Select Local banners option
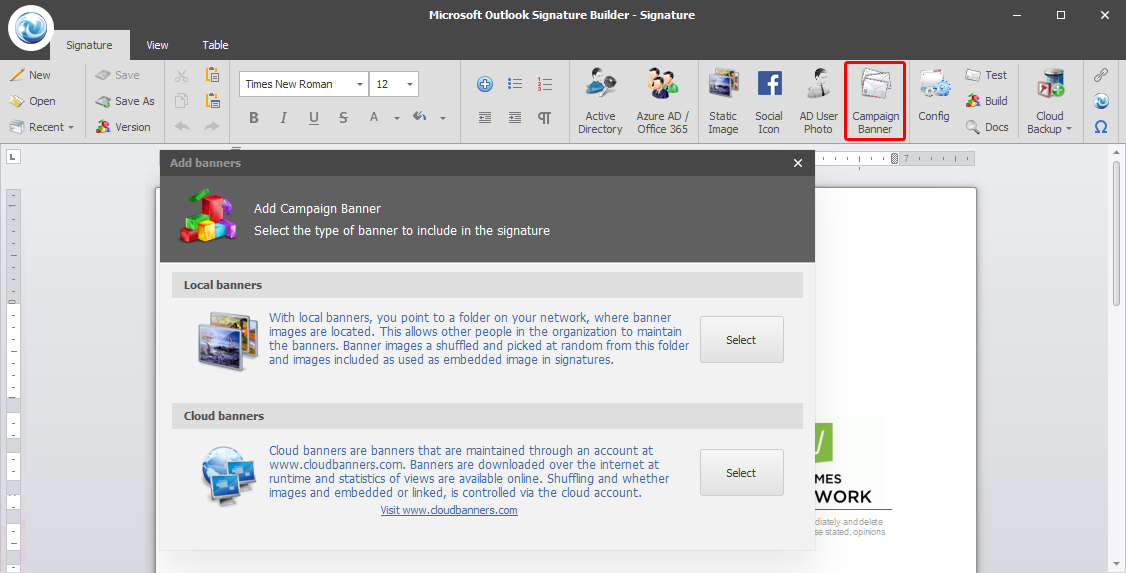 [742, 340]
